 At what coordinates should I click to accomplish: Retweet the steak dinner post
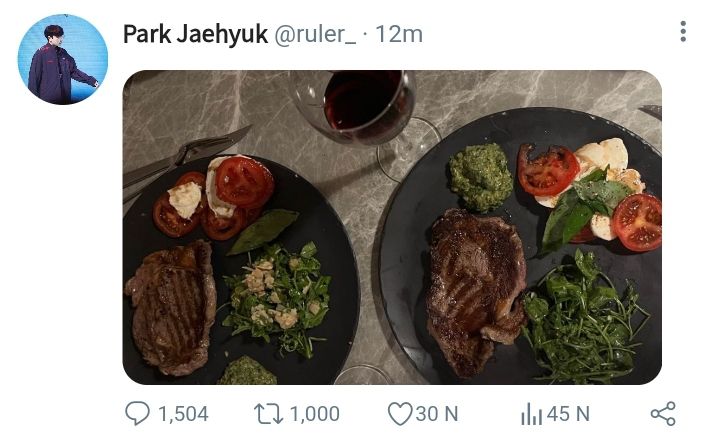pos(268,413)
